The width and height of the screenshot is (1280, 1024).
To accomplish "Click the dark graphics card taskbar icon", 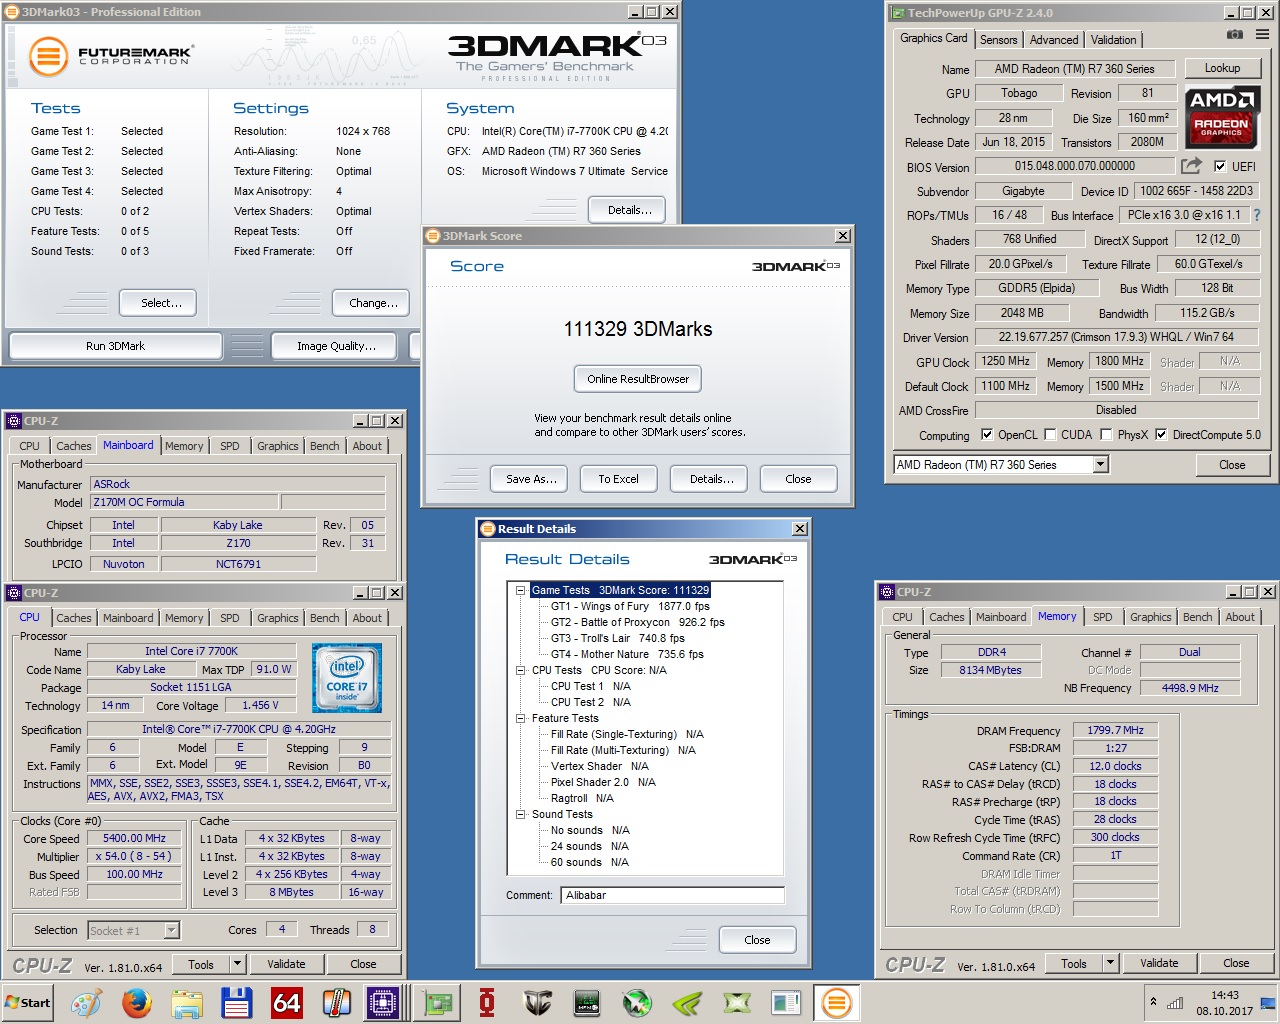I will (587, 1002).
